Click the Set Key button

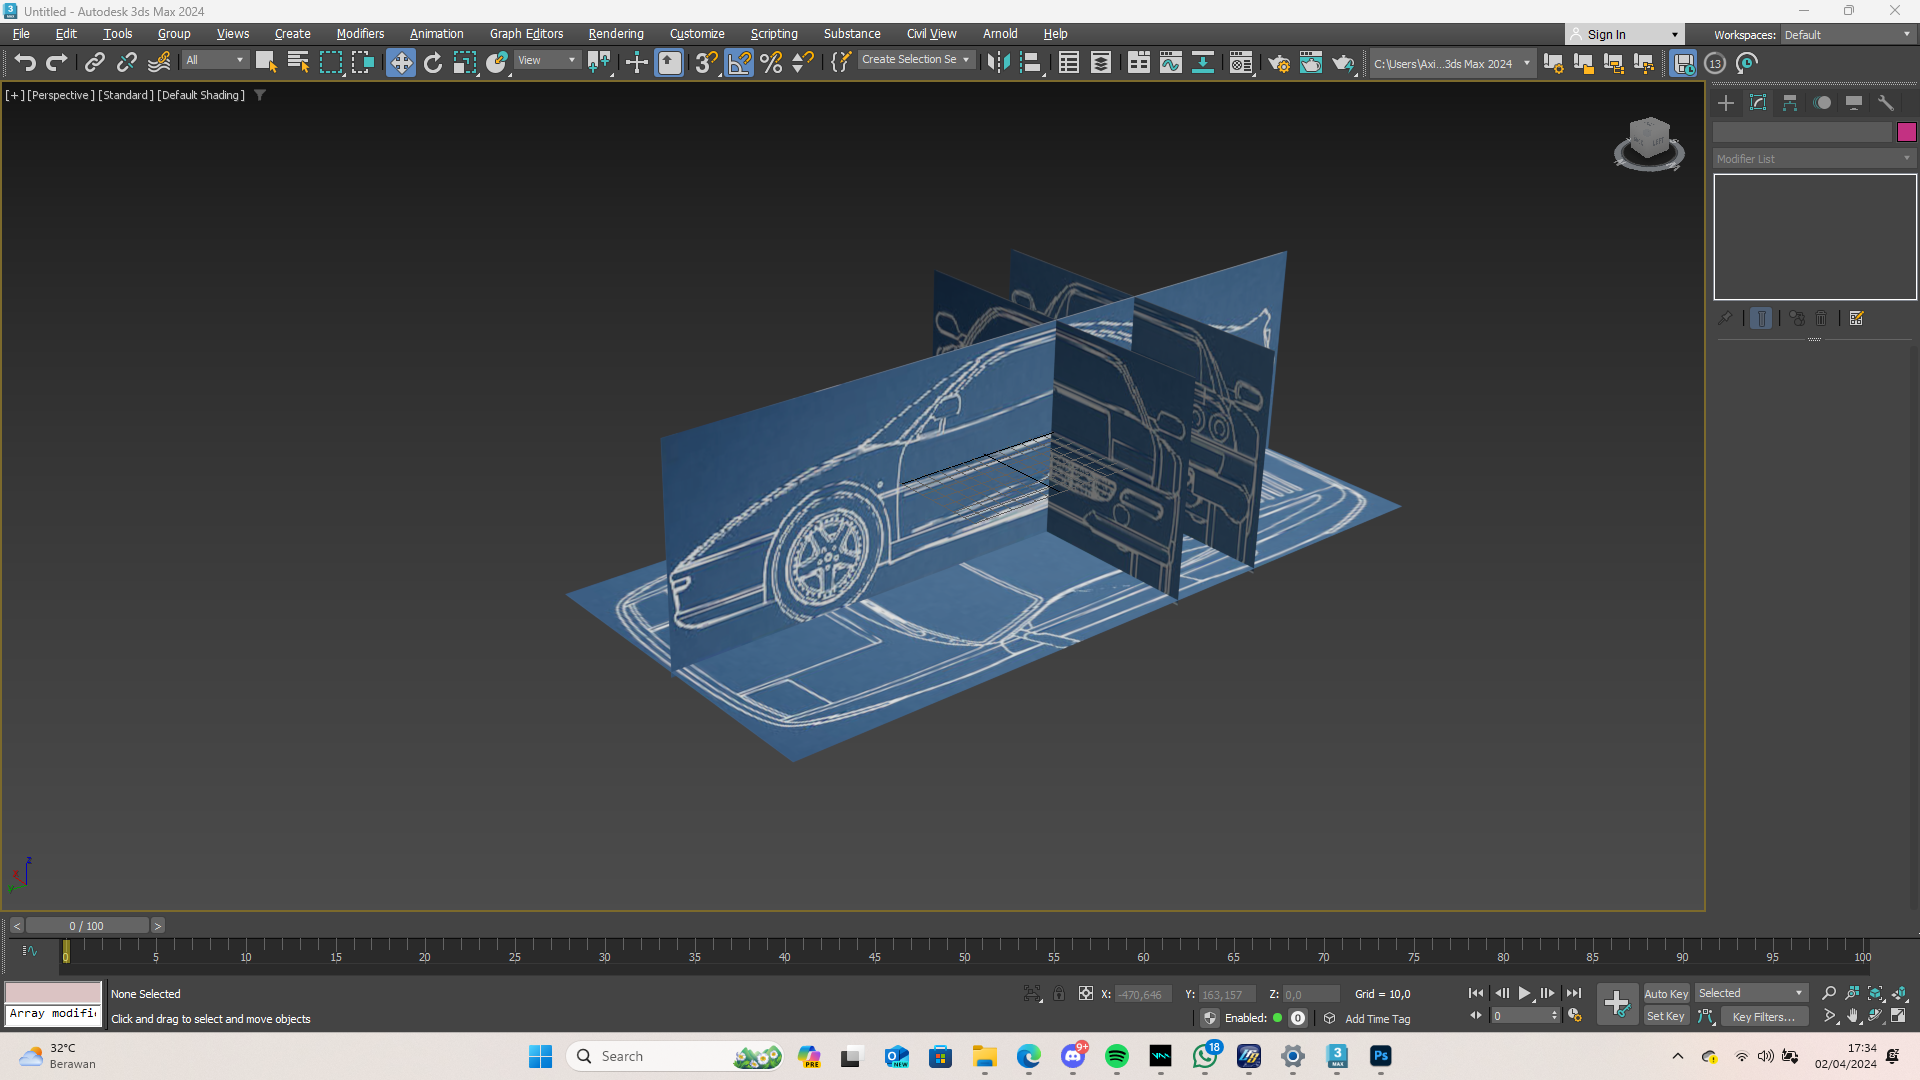[1666, 1016]
